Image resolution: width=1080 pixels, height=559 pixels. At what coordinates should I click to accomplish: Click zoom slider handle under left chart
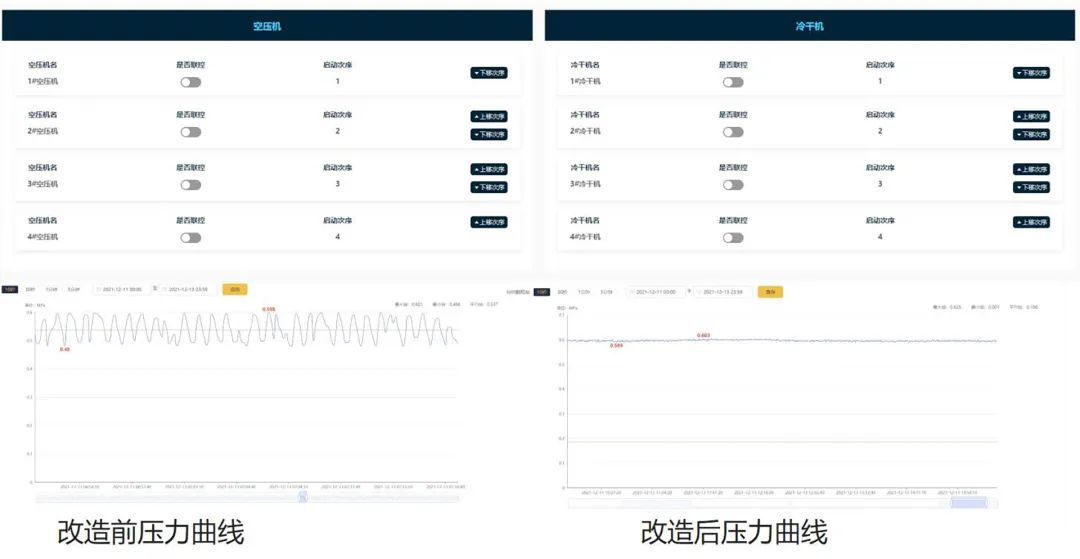tap(302, 497)
